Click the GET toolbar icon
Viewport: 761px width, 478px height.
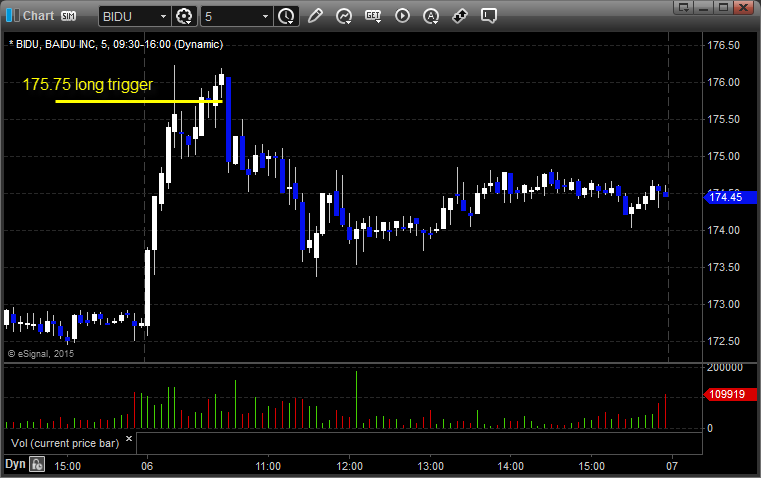(373, 16)
